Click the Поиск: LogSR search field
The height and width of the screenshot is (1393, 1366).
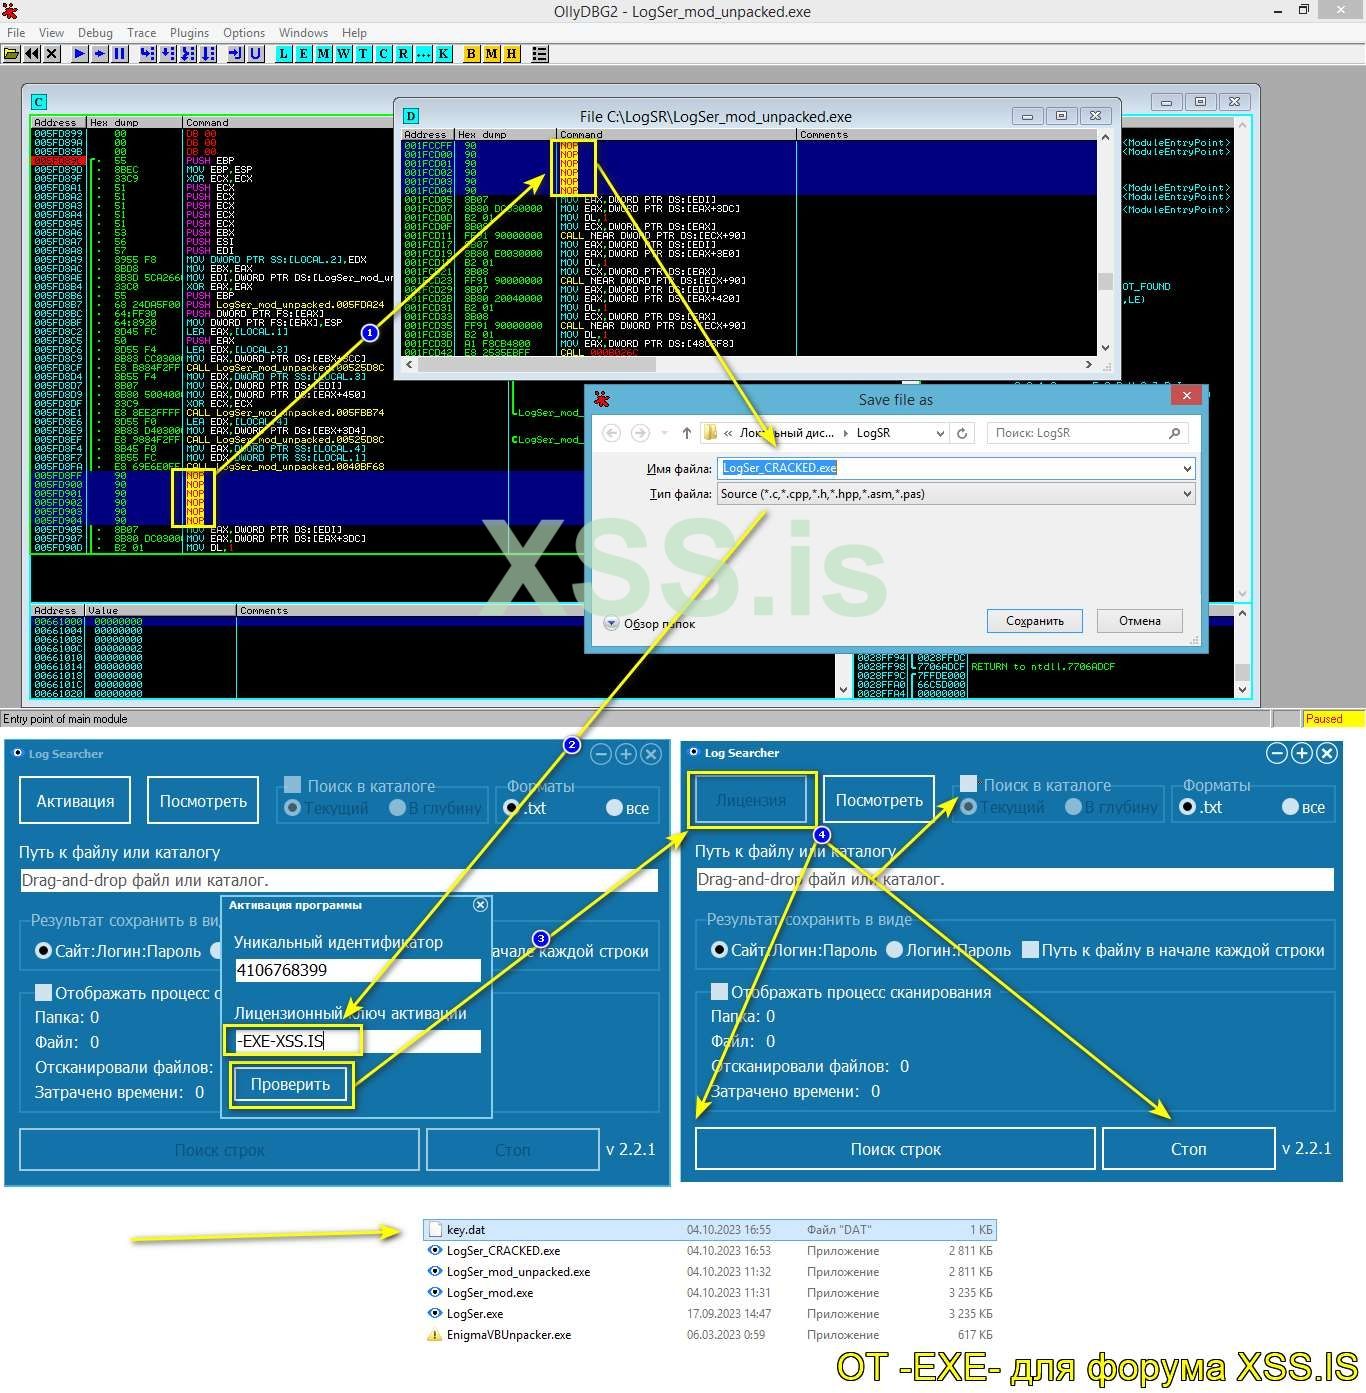coord(1089,433)
